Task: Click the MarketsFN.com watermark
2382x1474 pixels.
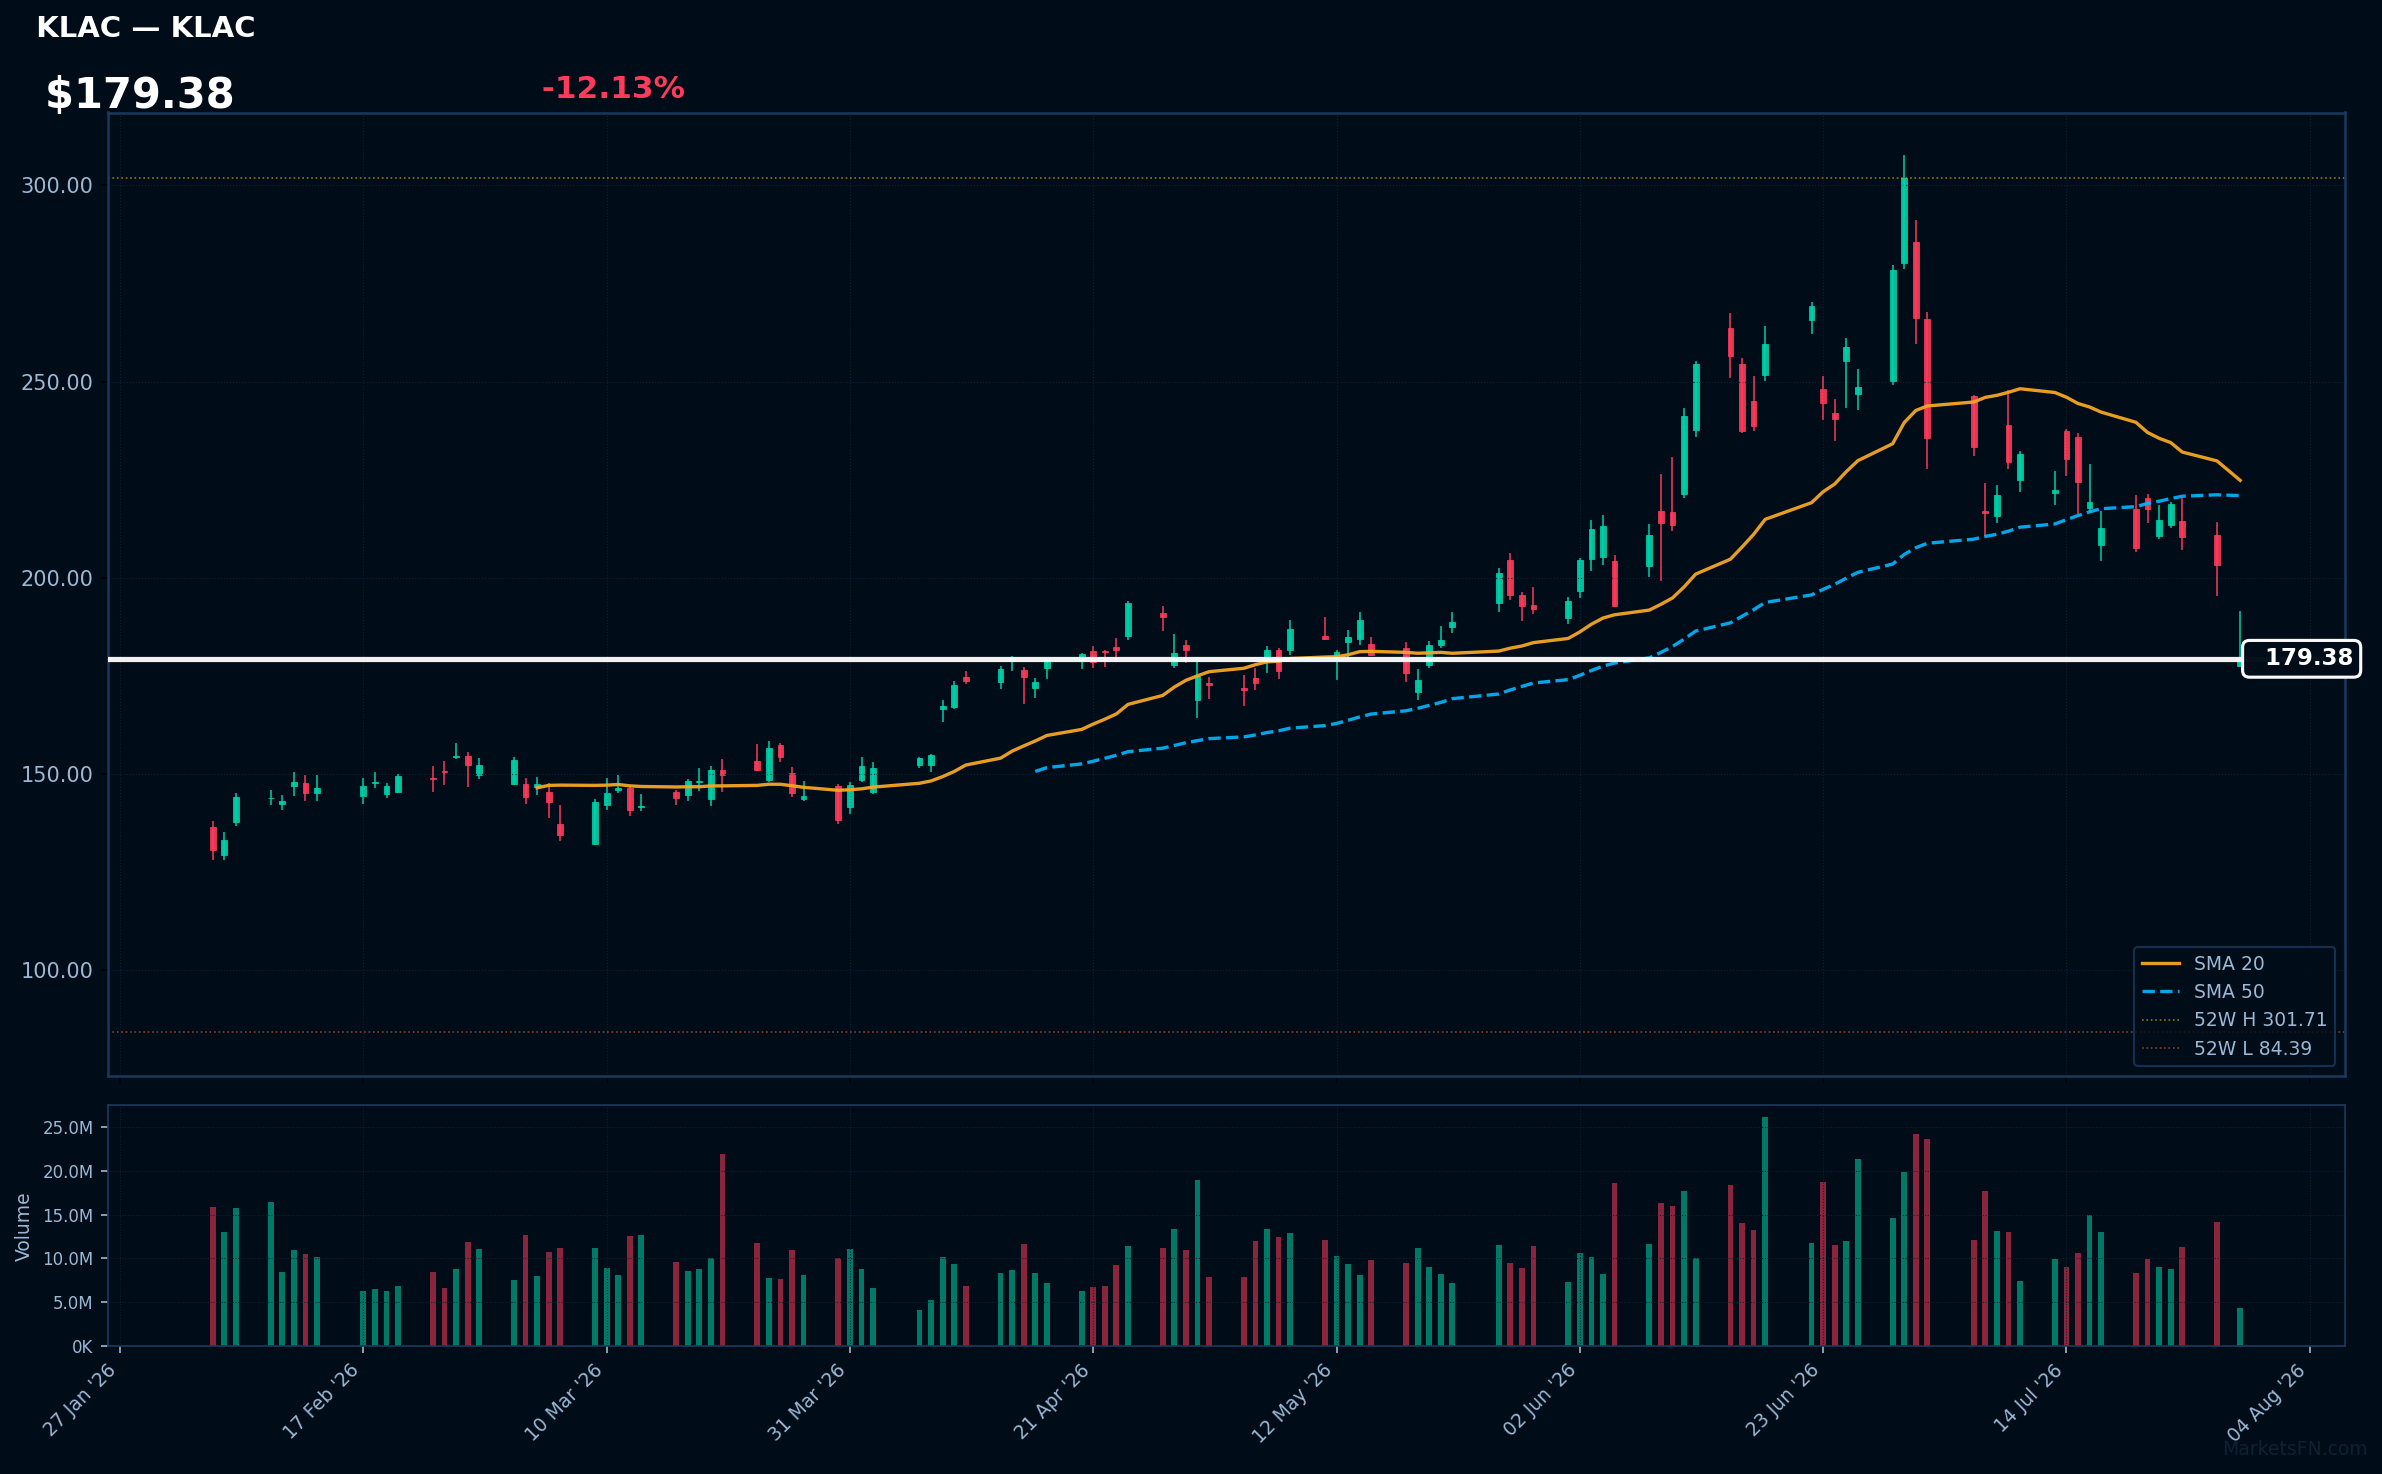Action: pos(2295,1448)
